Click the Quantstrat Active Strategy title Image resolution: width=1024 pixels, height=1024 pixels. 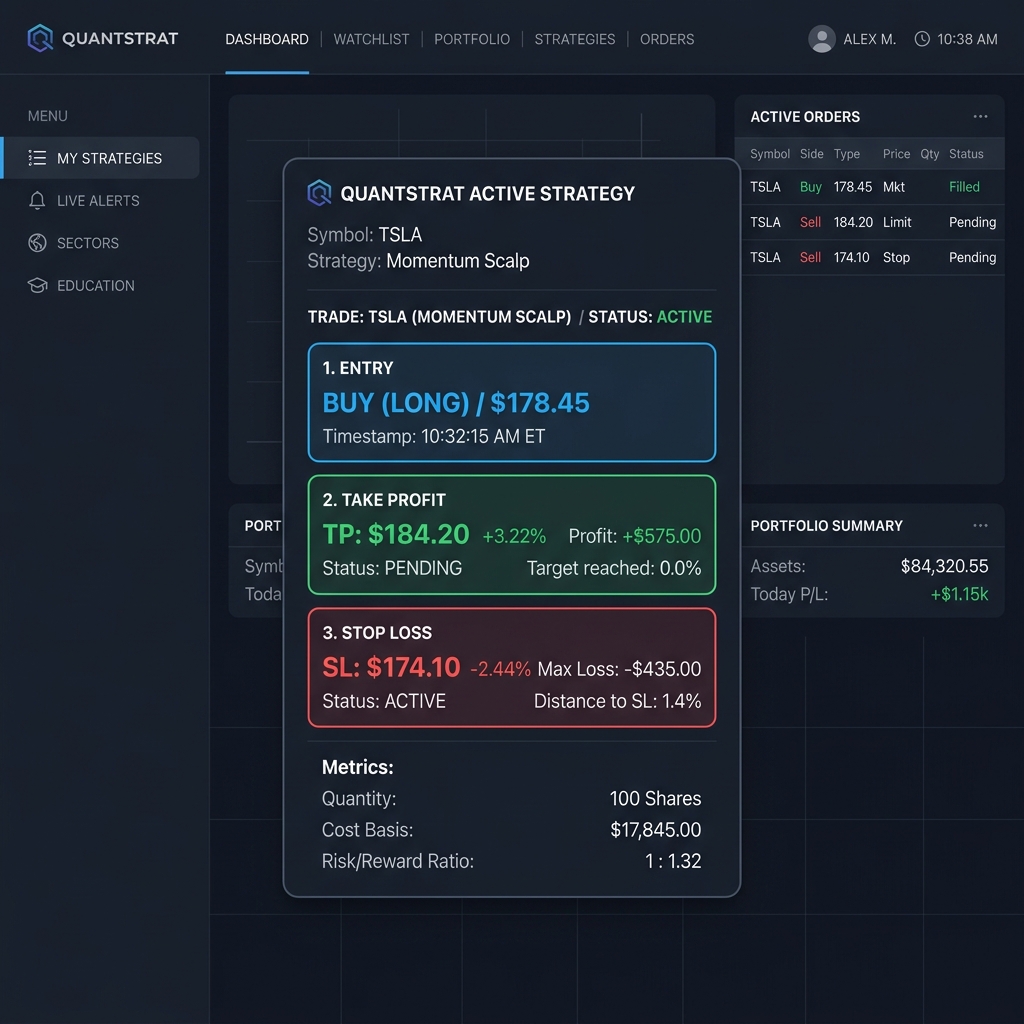coord(487,193)
